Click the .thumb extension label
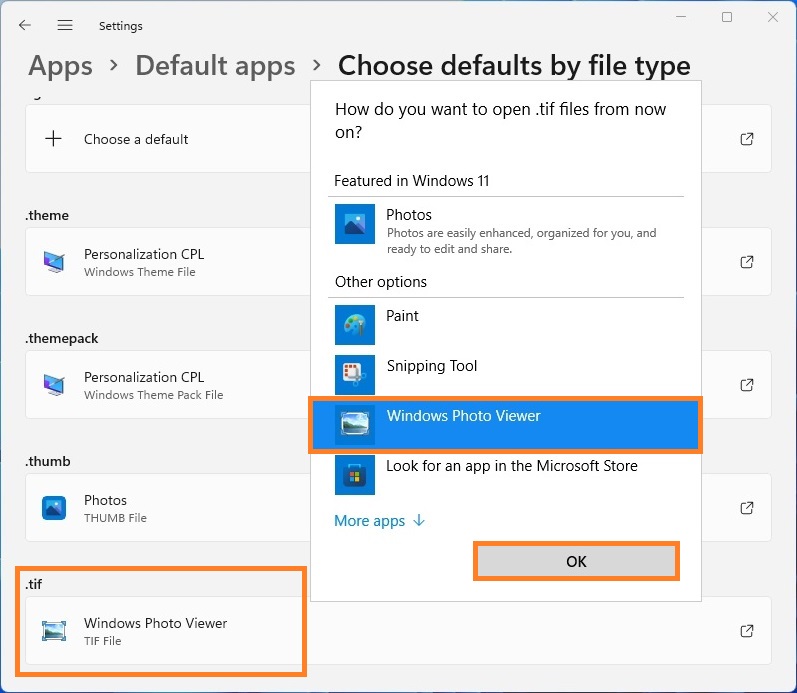Screen dimensions: 797x693 click(x=48, y=461)
